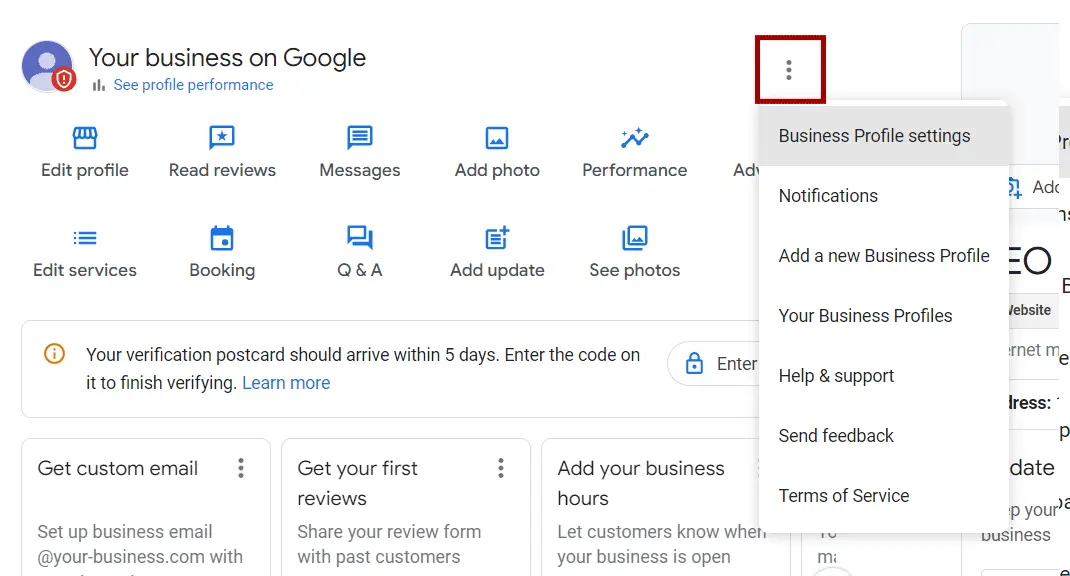Select Business Profile settings from menu
Viewport: 1070px width, 576px height.
tap(883, 136)
